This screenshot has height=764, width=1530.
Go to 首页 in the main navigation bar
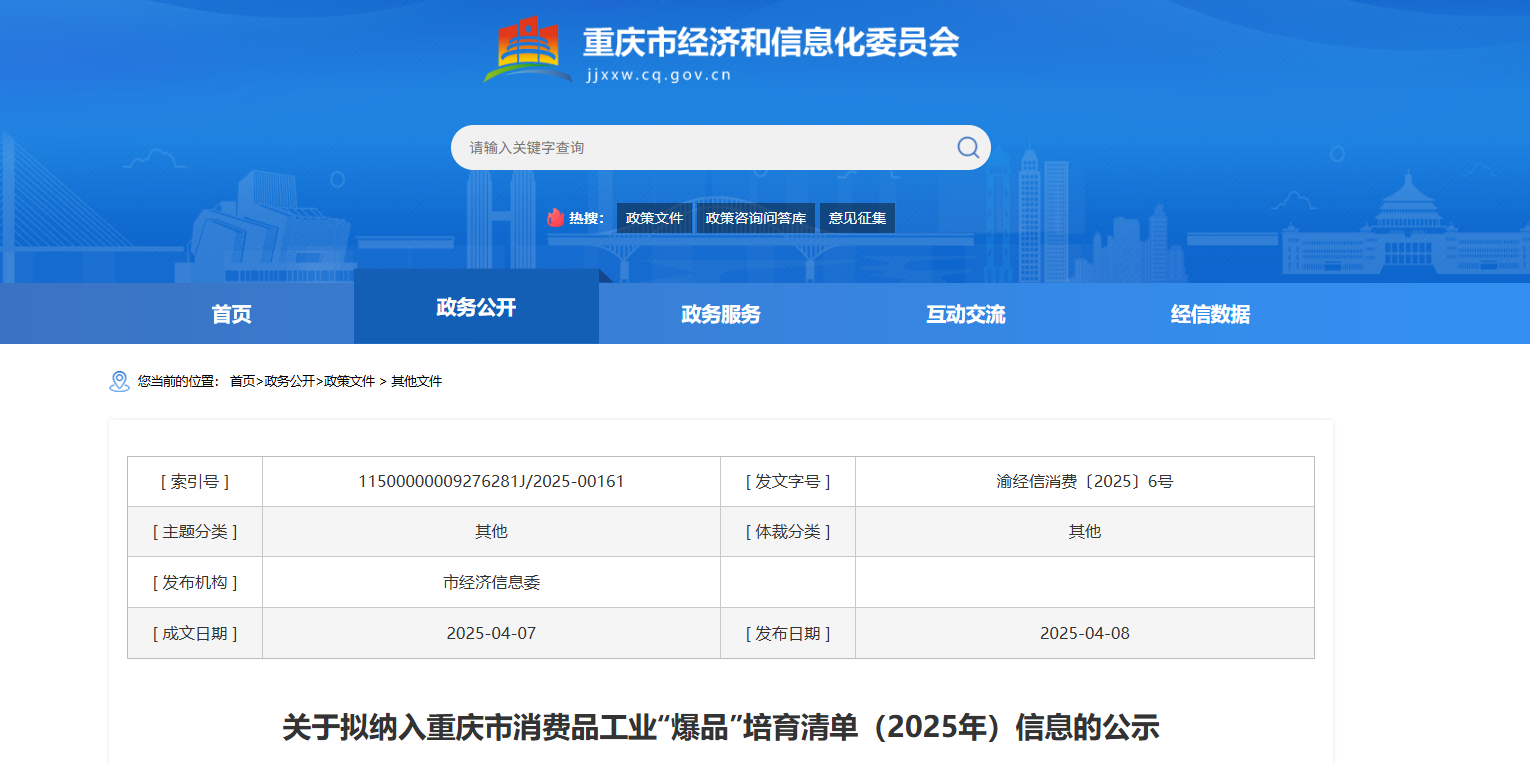click(231, 314)
